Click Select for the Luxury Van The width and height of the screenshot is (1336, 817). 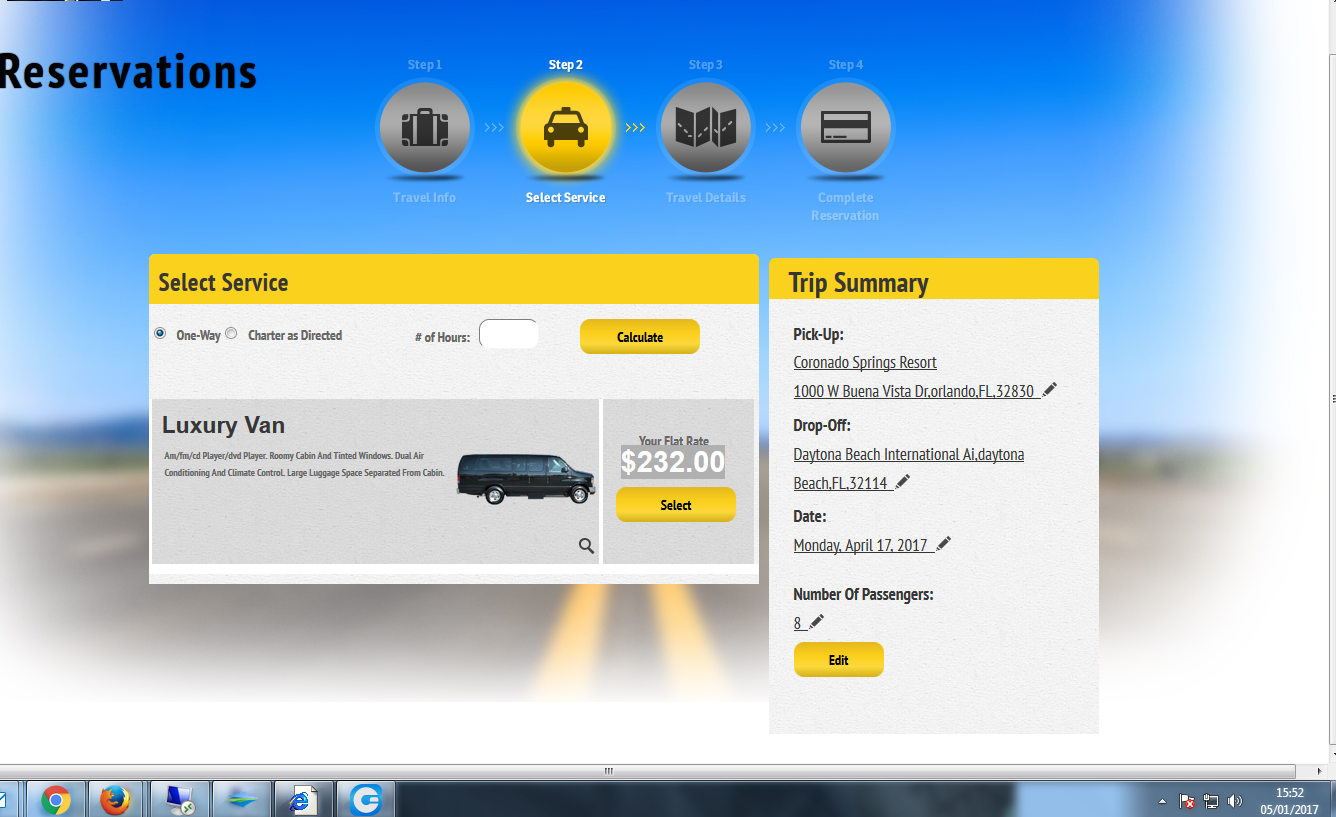676,505
